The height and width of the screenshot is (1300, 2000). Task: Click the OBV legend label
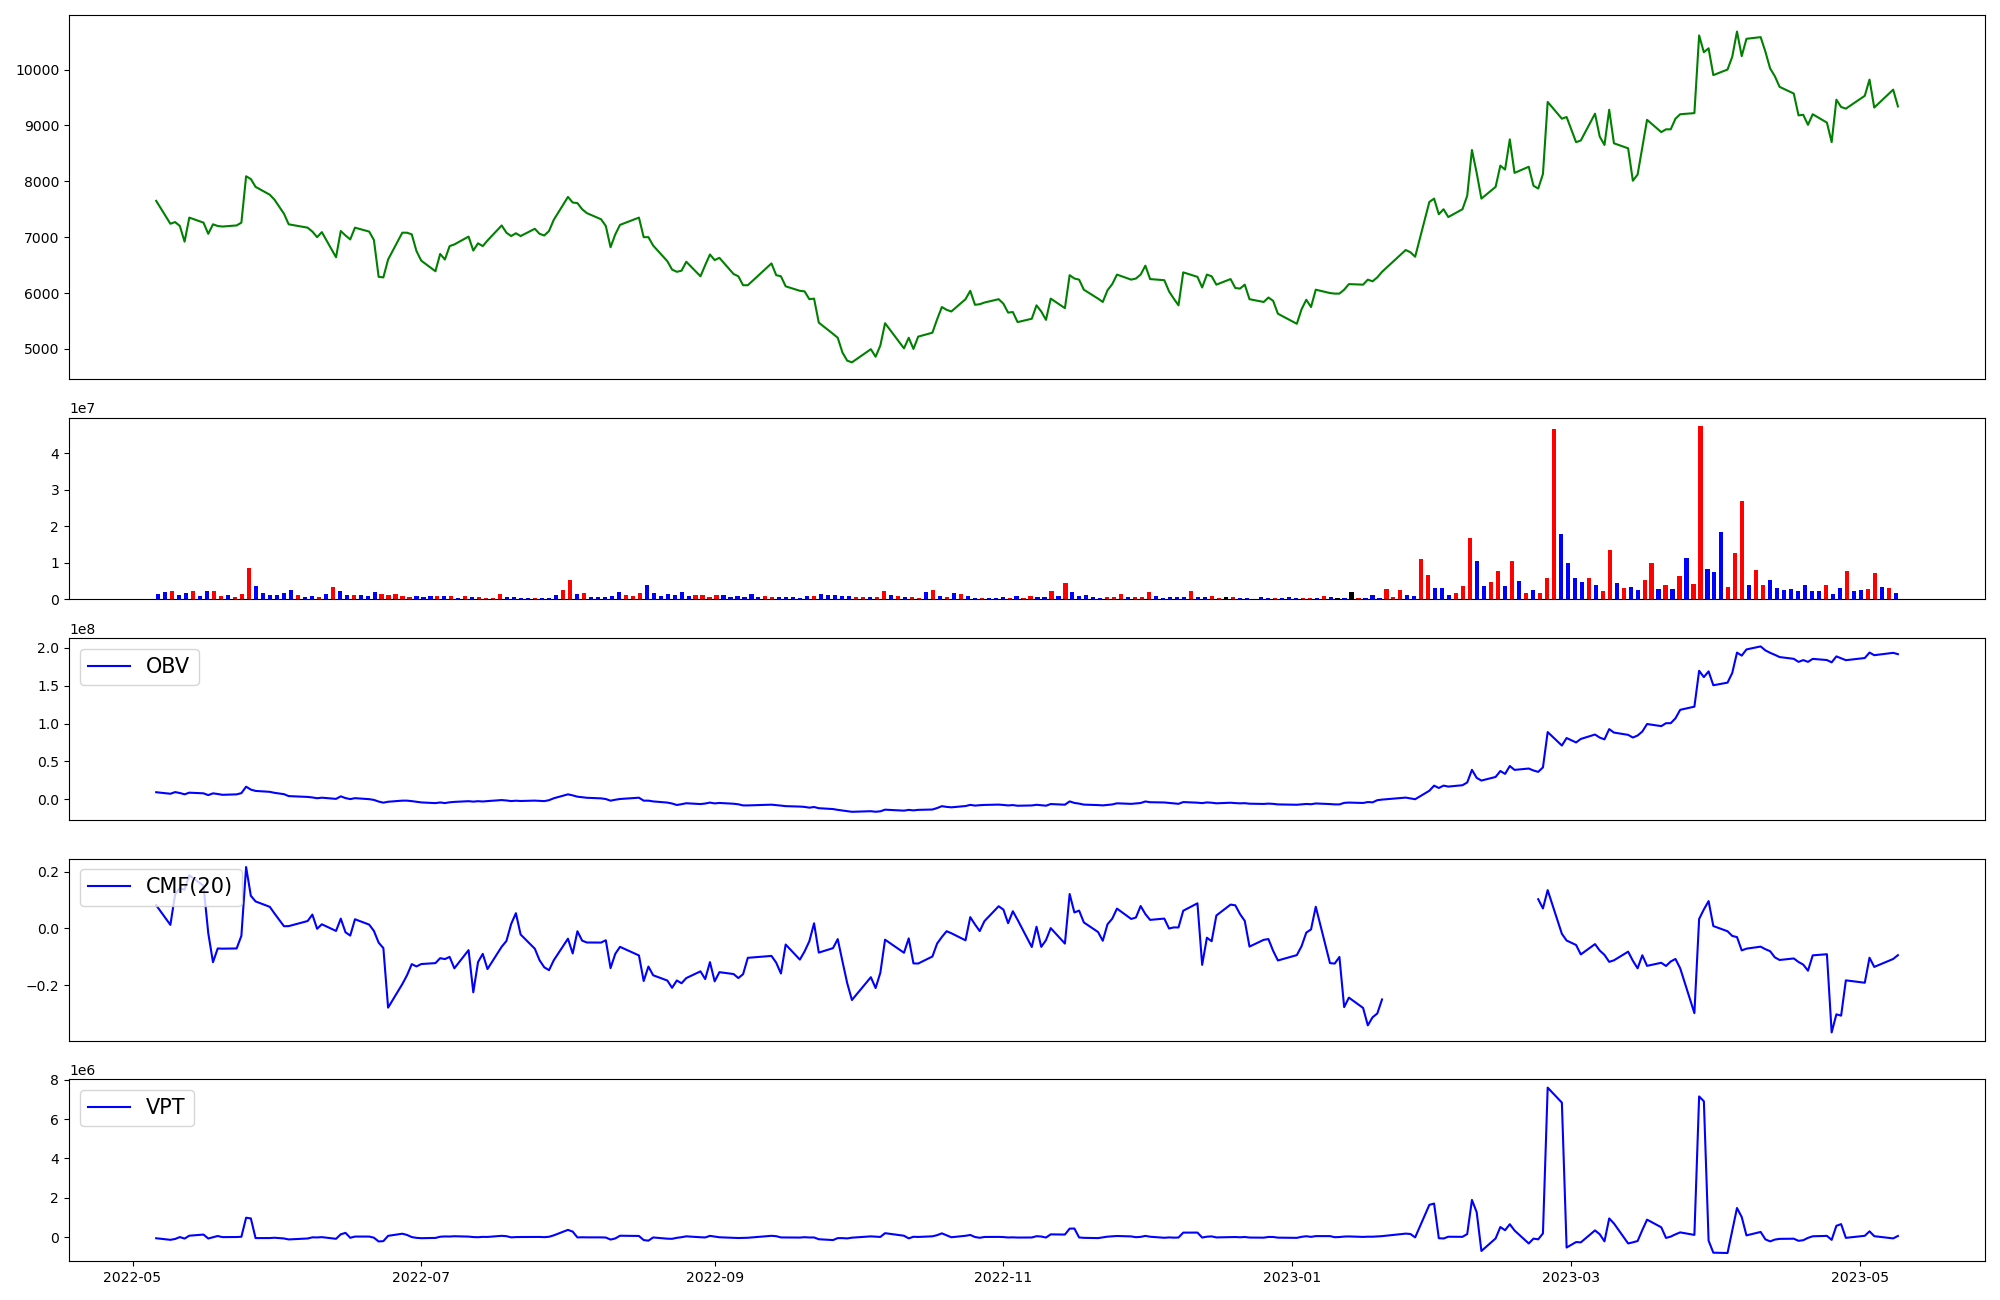coord(167,667)
